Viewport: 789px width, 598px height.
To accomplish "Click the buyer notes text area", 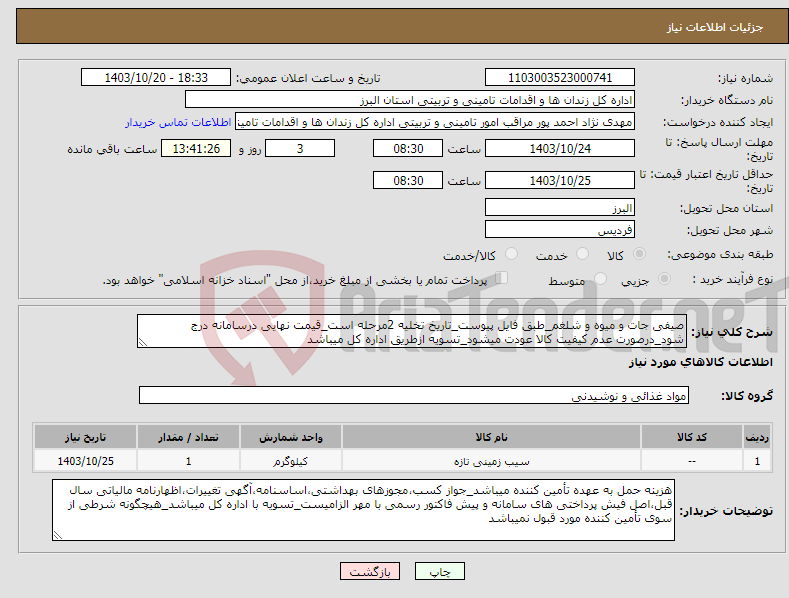I will pyautogui.click(x=363, y=510).
